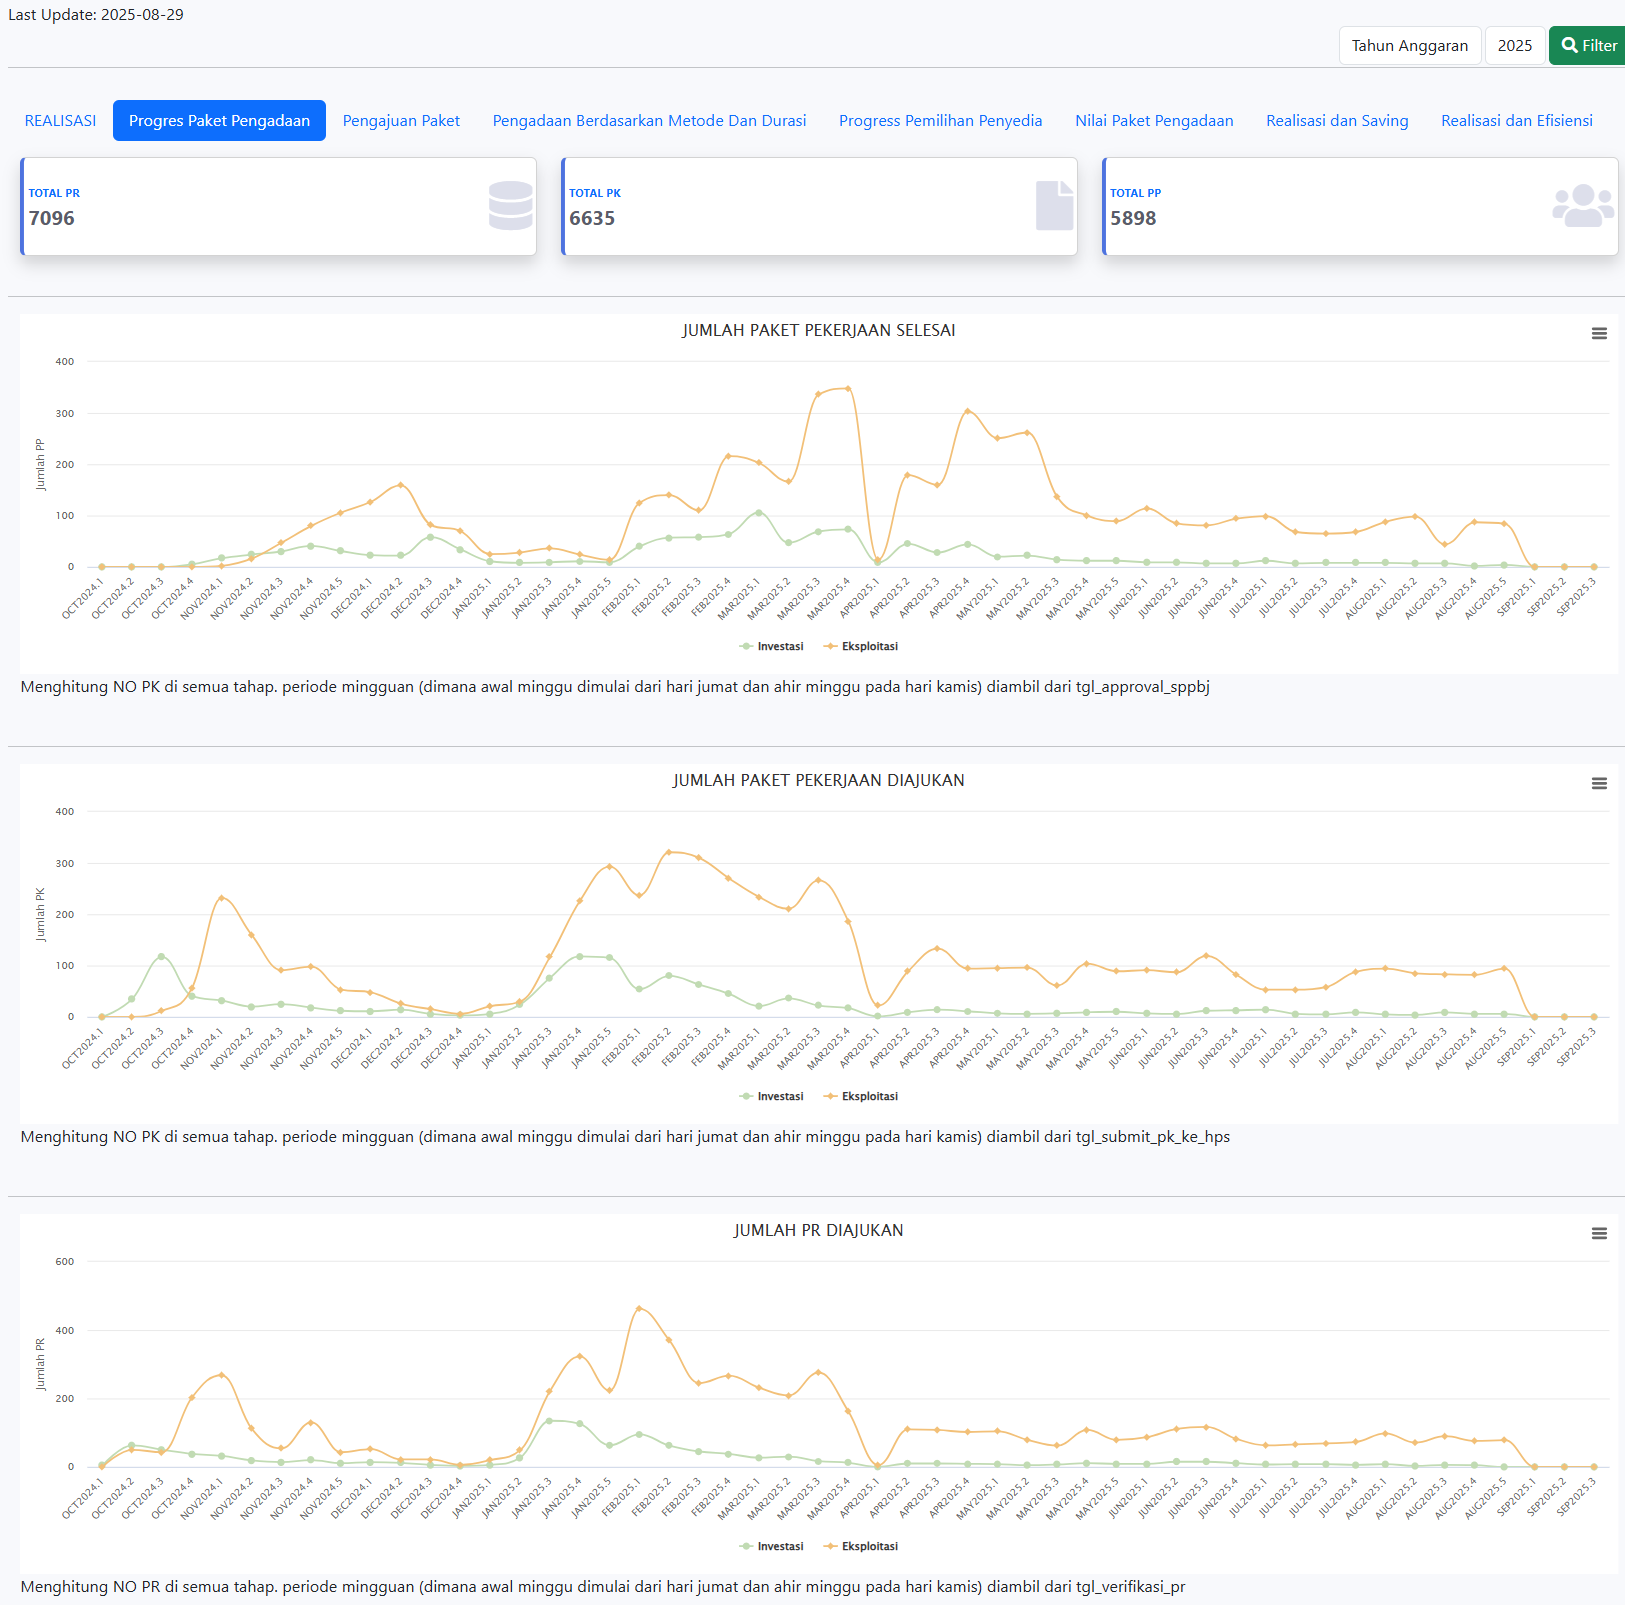The image size is (1625, 1605).
Task: Click the document icon in Total PK card
Action: pos(1054,206)
